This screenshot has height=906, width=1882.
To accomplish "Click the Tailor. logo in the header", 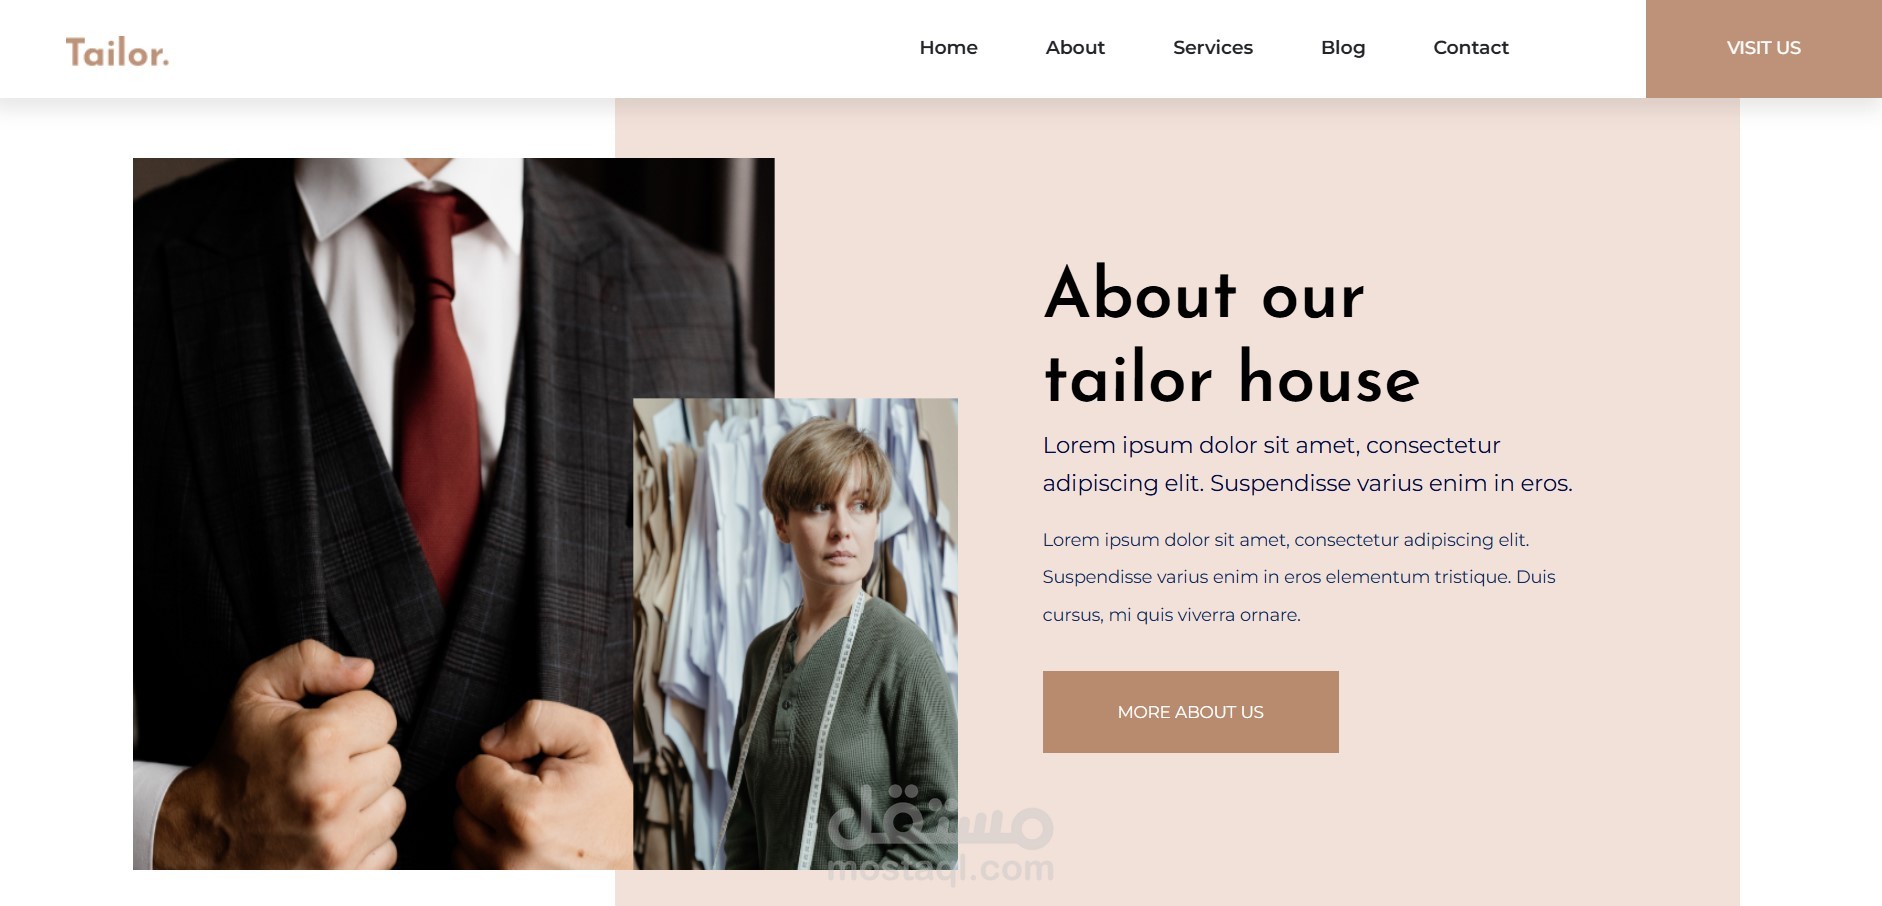I will [x=117, y=51].
